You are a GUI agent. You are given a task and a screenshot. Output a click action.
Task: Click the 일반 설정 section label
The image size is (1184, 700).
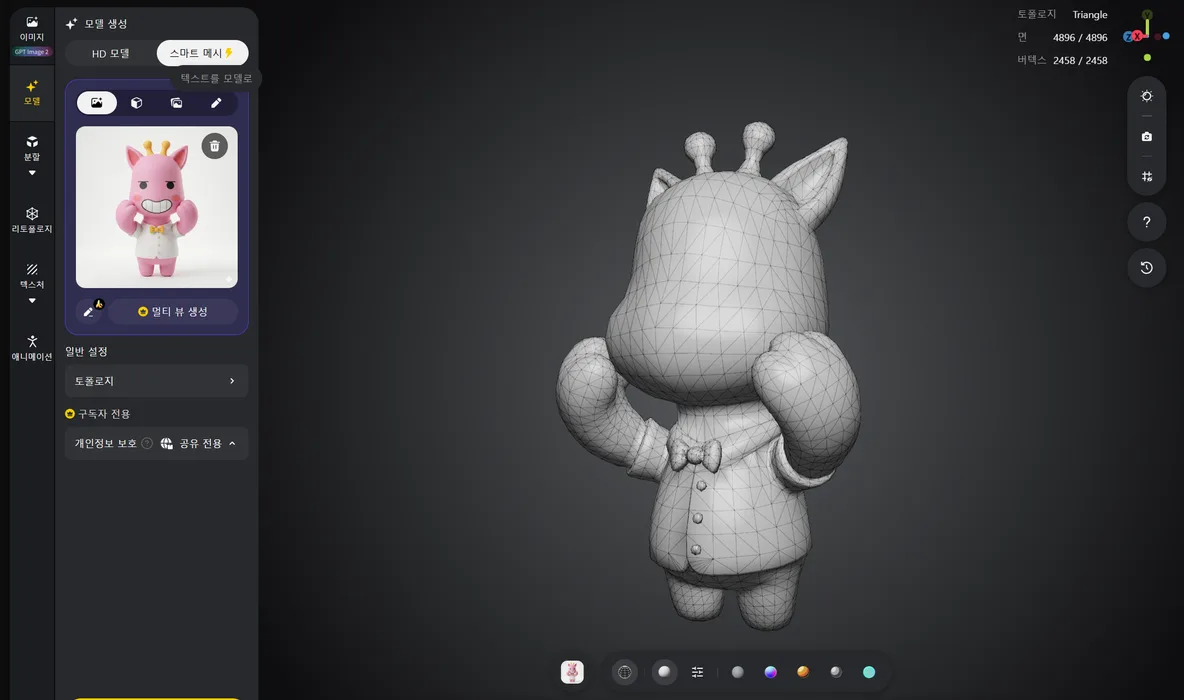86,352
